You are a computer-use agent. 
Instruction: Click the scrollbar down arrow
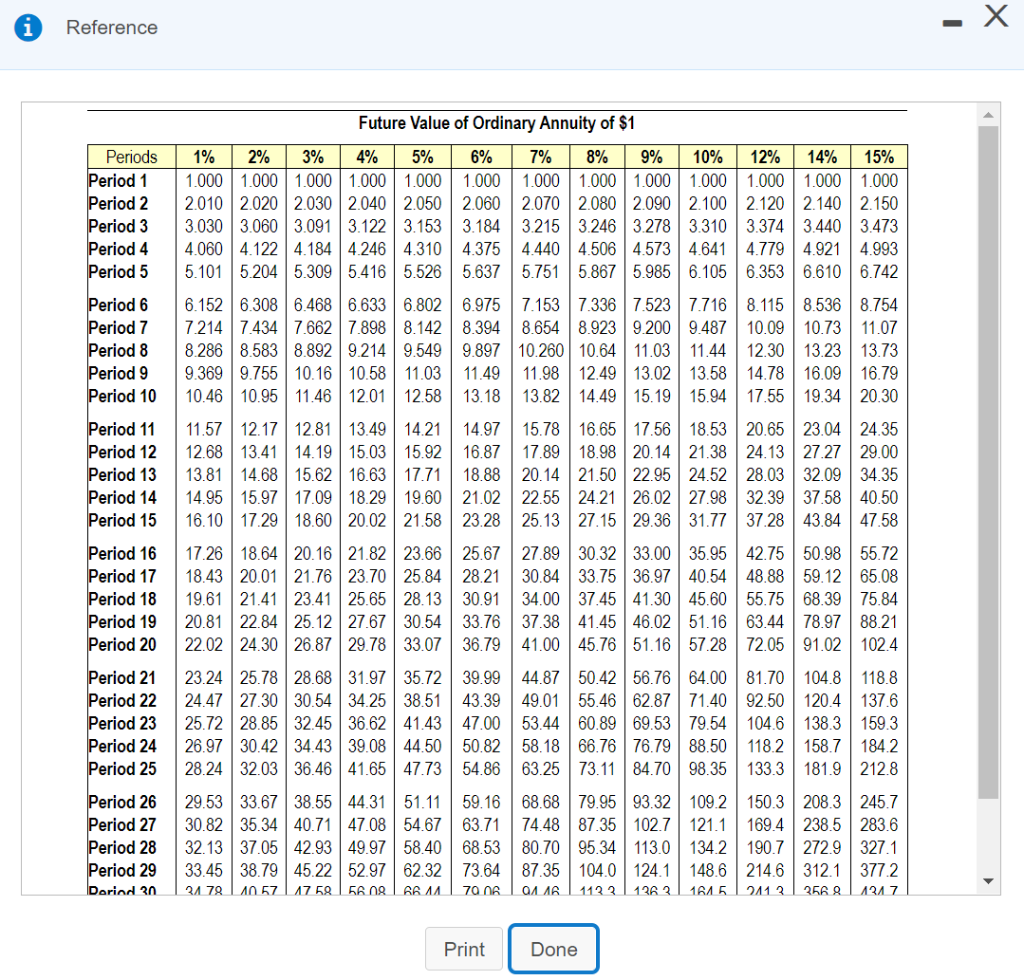click(988, 881)
